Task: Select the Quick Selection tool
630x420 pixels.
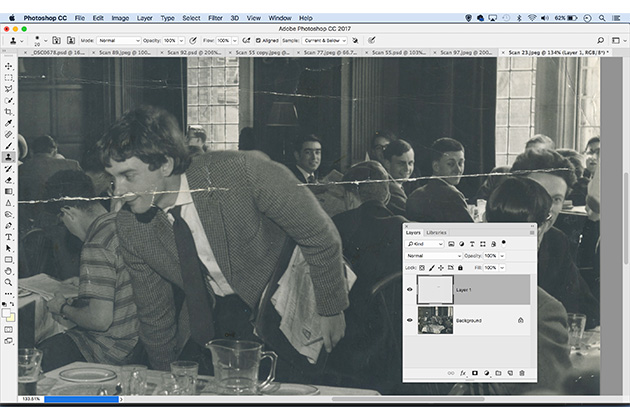Action: [8, 100]
